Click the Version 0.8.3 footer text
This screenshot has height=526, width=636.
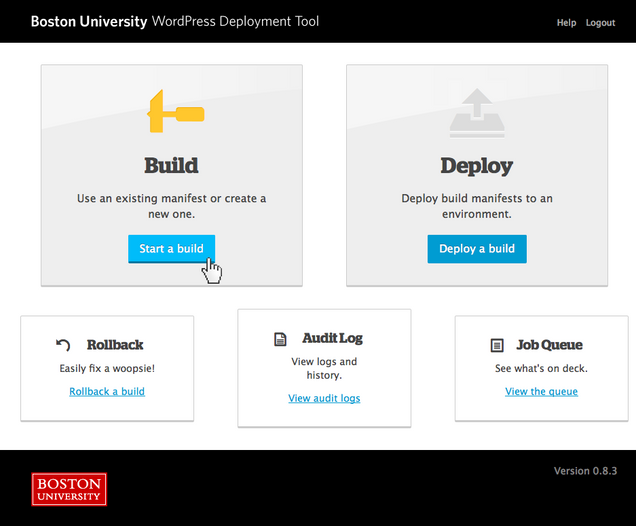tap(585, 471)
